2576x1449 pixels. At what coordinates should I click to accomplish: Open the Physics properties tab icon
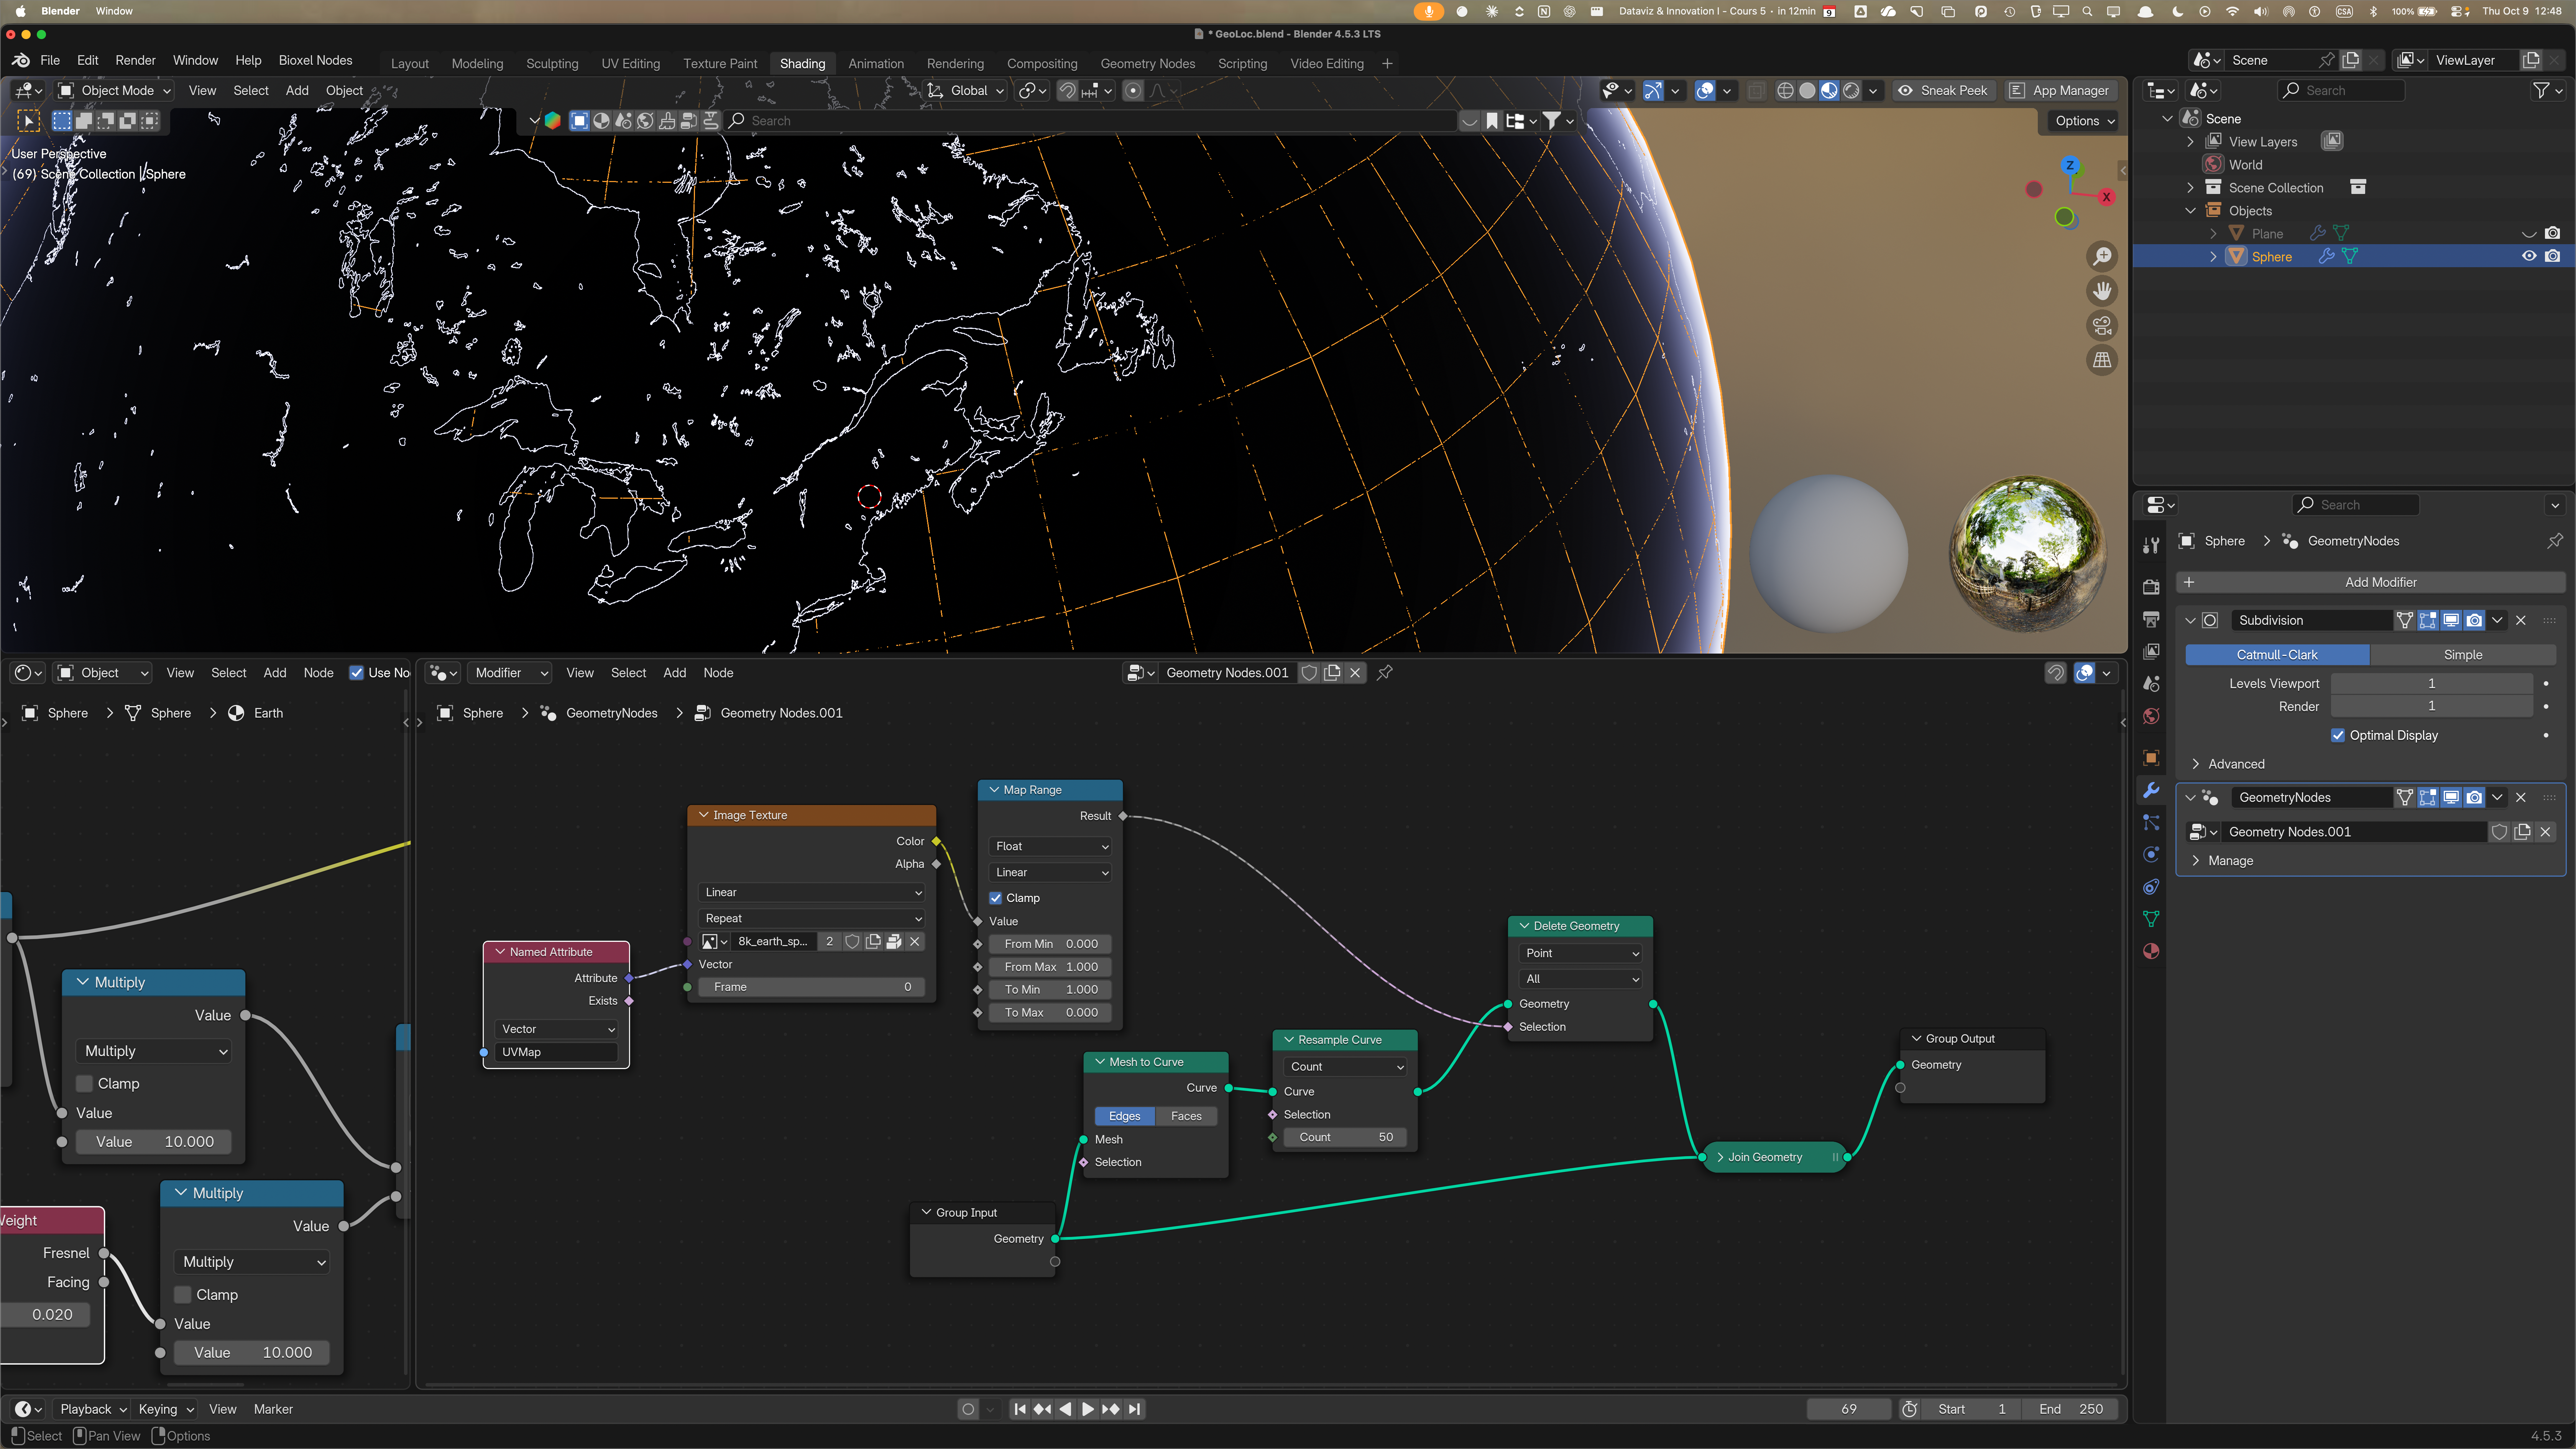pos(2151,854)
